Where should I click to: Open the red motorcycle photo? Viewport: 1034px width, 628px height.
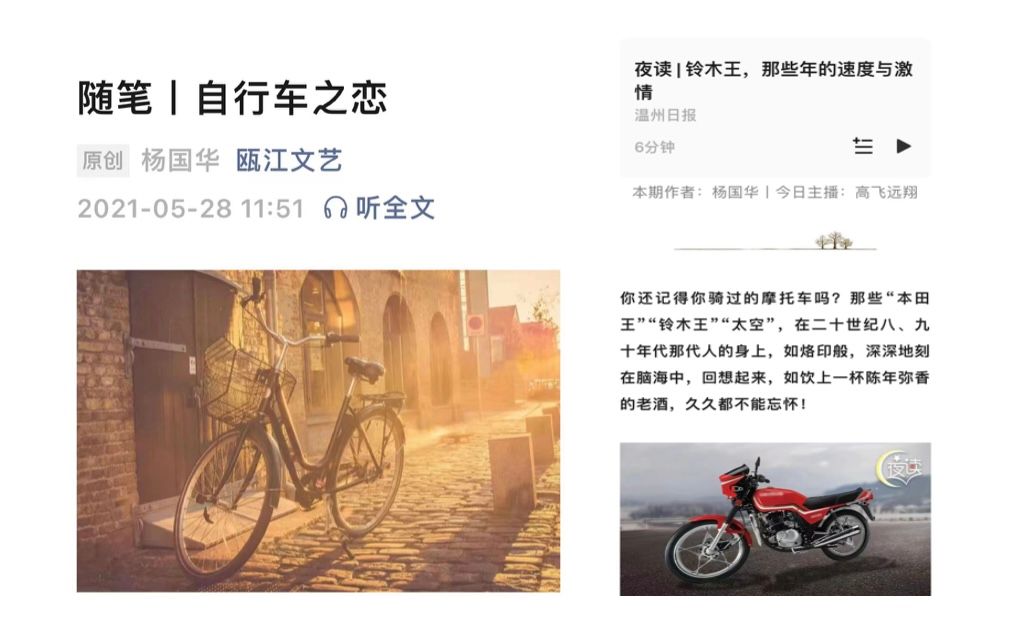click(x=775, y=519)
